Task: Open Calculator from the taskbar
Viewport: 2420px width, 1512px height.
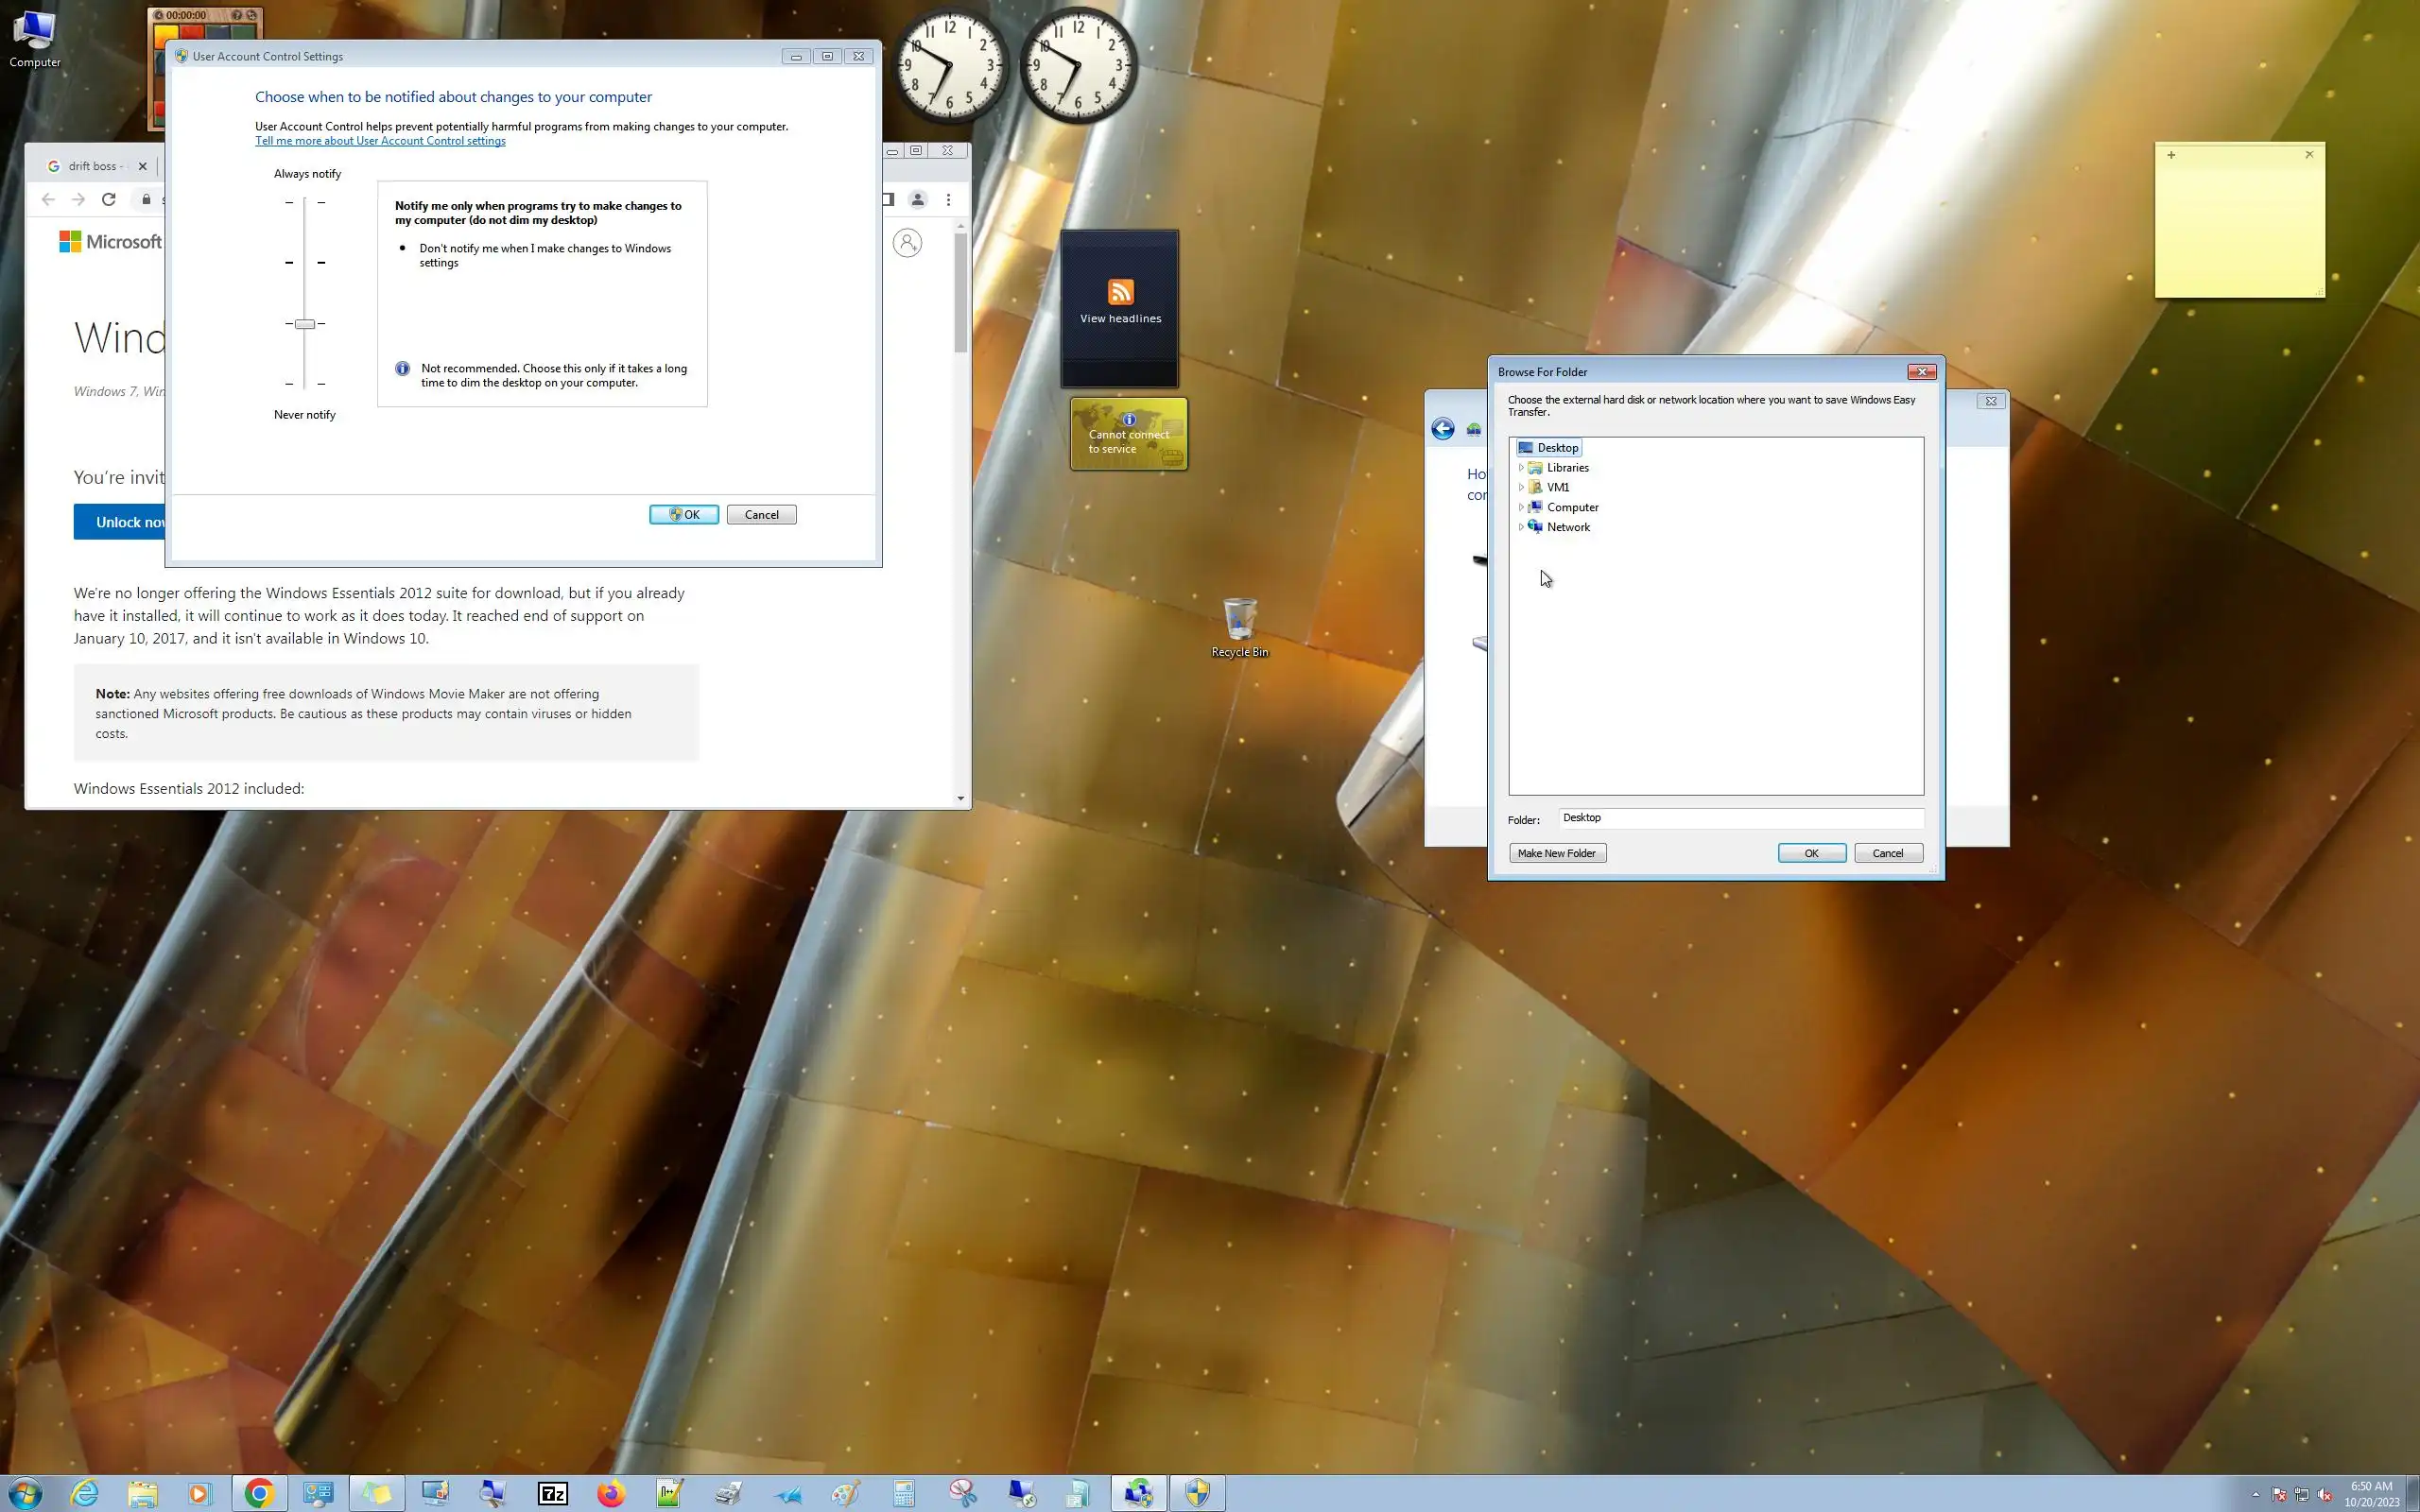Action: coord(903,1493)
